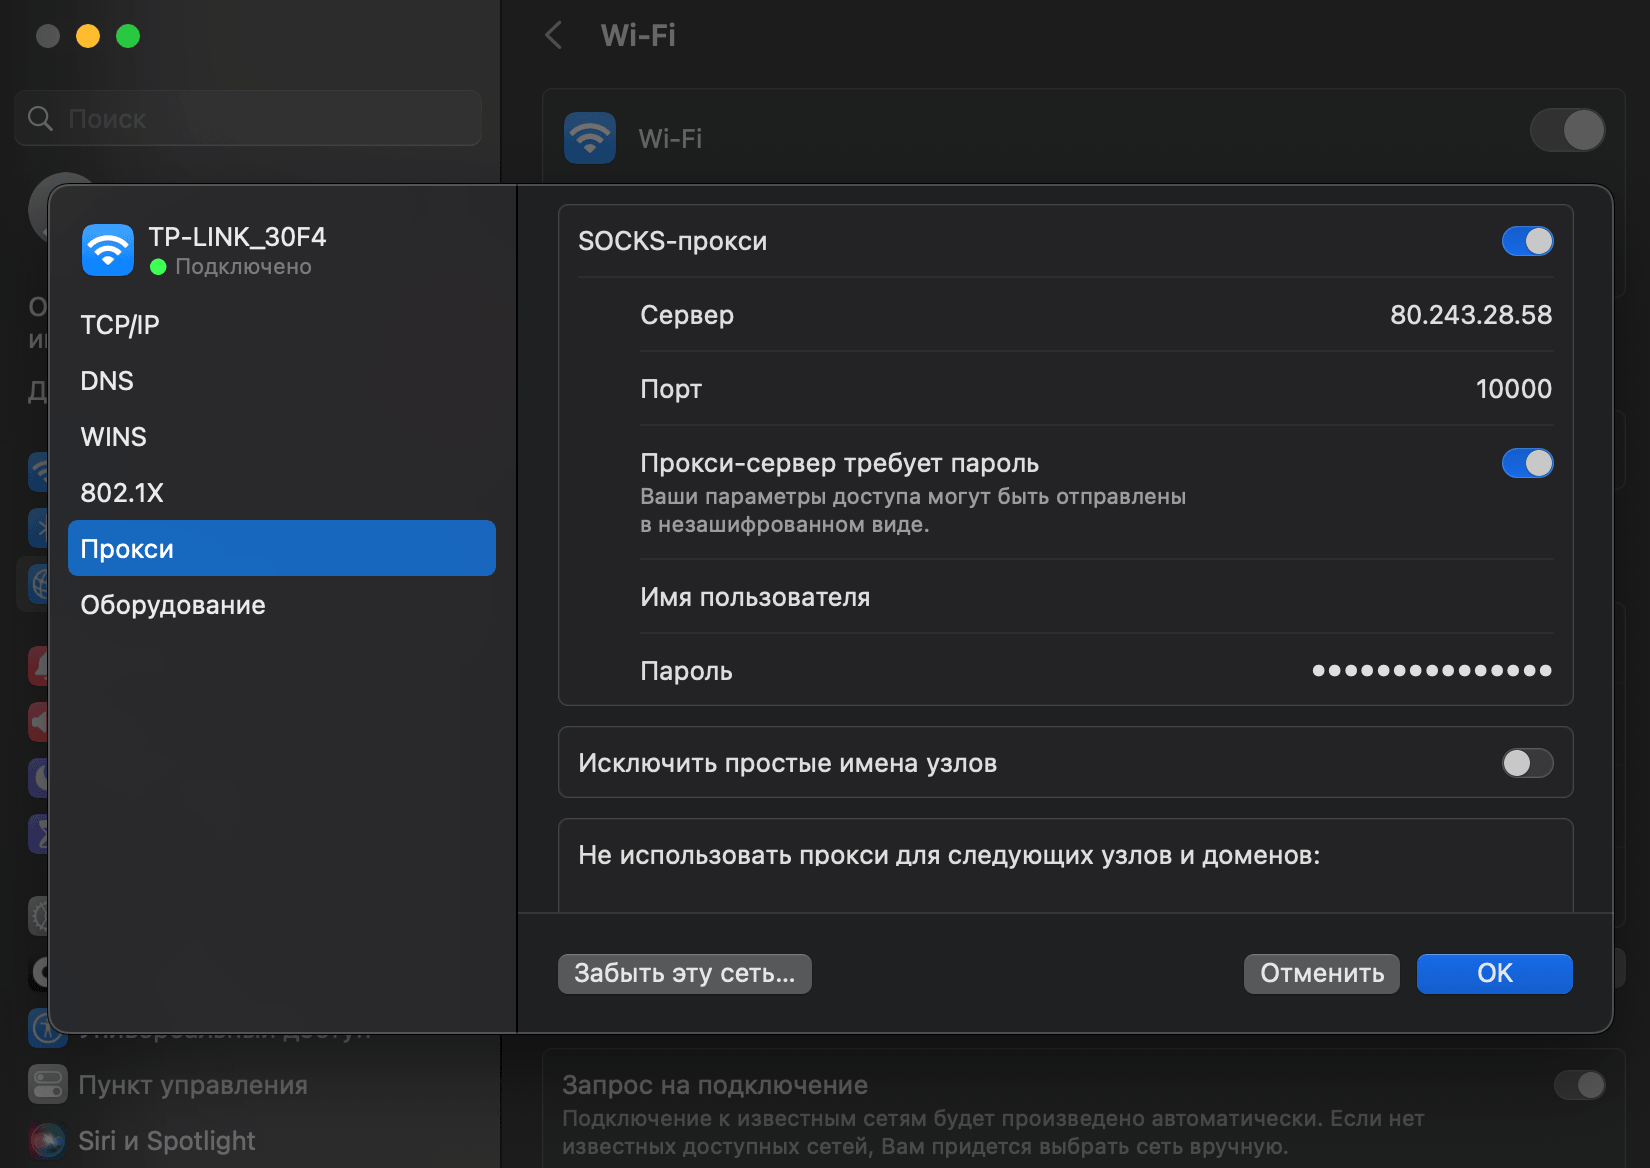Edit the Порт value 10000
This screenshot has width=1650, height=1168.
1514,389
